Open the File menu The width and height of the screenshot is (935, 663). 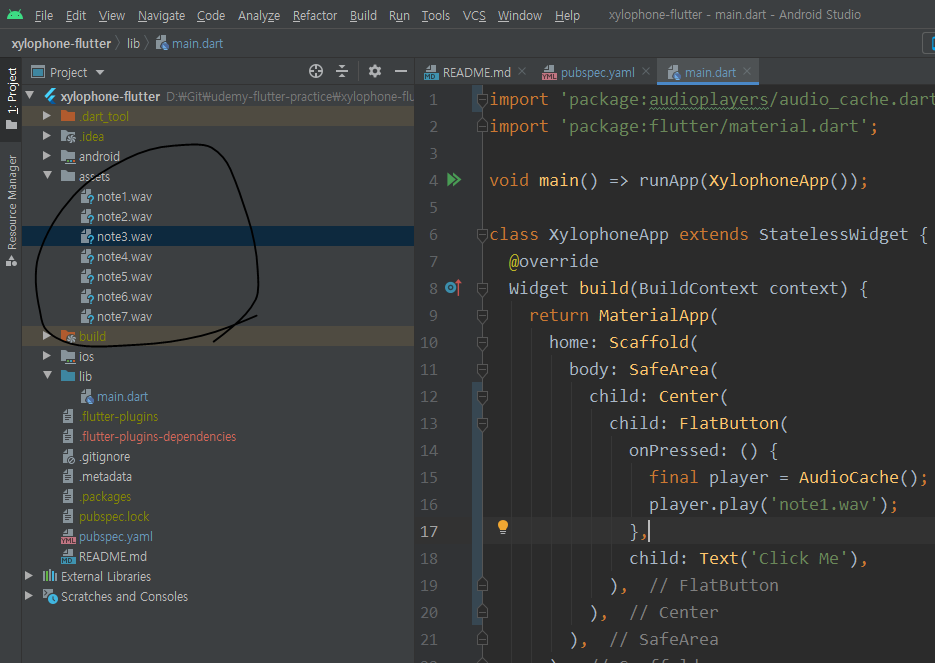pos(44,16)
